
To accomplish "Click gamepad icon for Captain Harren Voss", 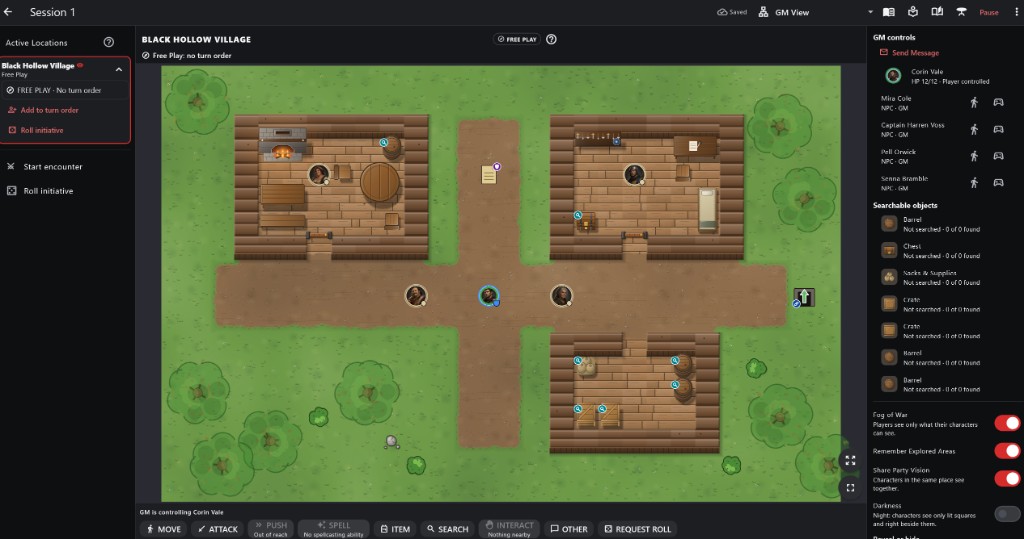I will (999, 129).
